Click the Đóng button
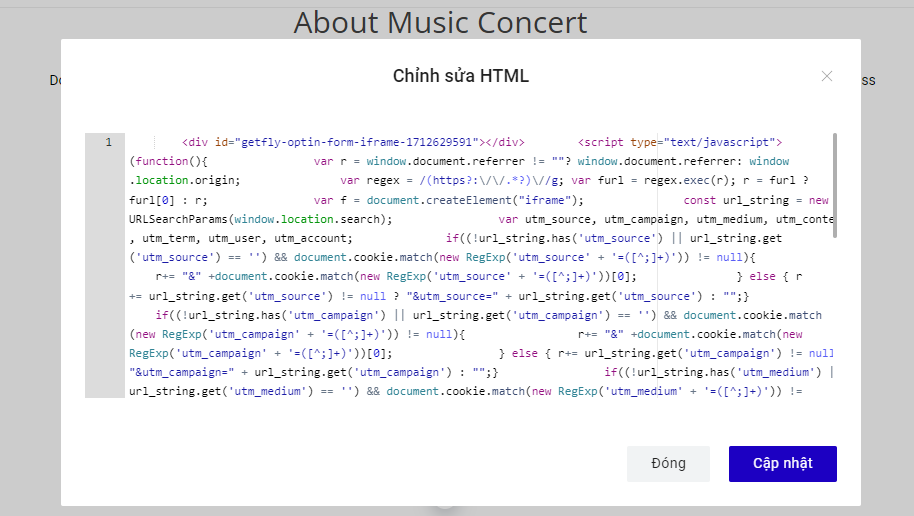Image resolution: width=914 pixels, height=516 pixels. point(668,464)
